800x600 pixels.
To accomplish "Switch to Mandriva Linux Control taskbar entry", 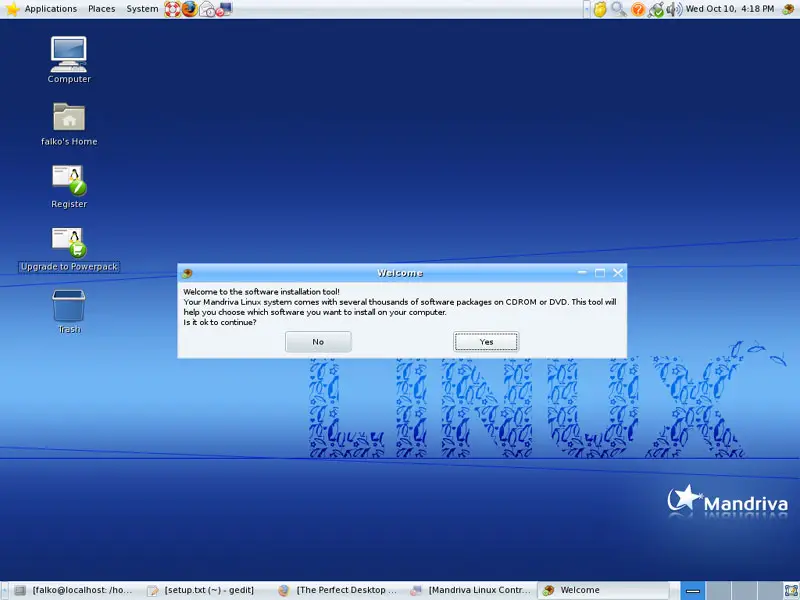I will coord(470,590).
